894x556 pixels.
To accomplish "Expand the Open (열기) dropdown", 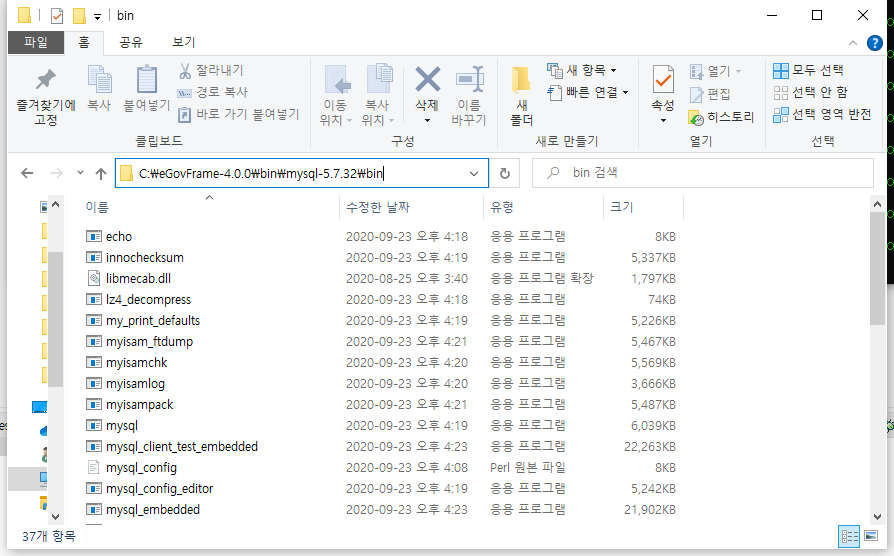I will [x=738, y=71].
